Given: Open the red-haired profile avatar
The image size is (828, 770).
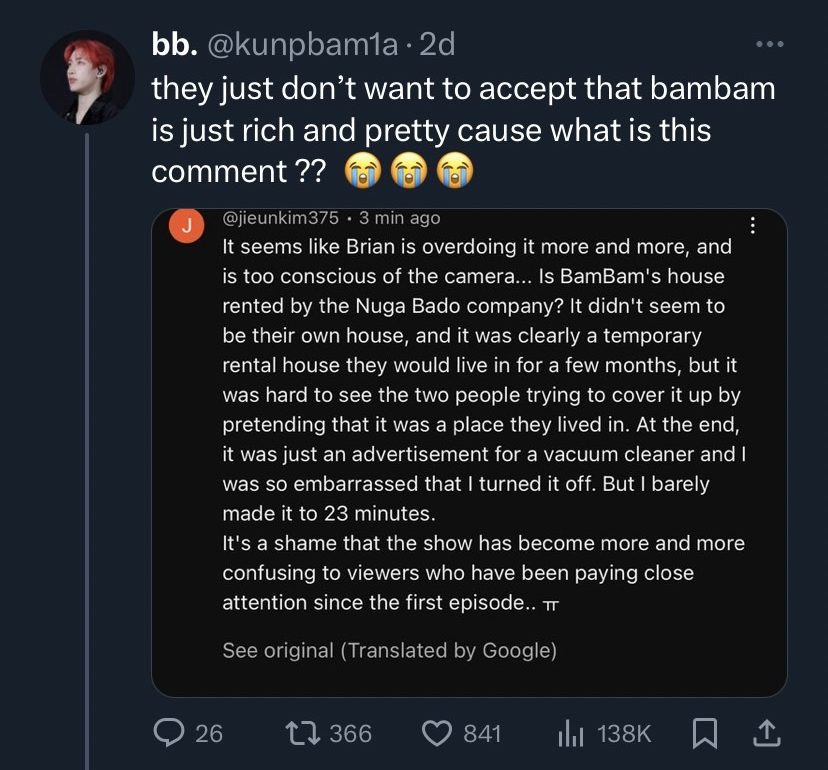Looking at the screenshot, I should pyautogui.click(x=88, y=78).
